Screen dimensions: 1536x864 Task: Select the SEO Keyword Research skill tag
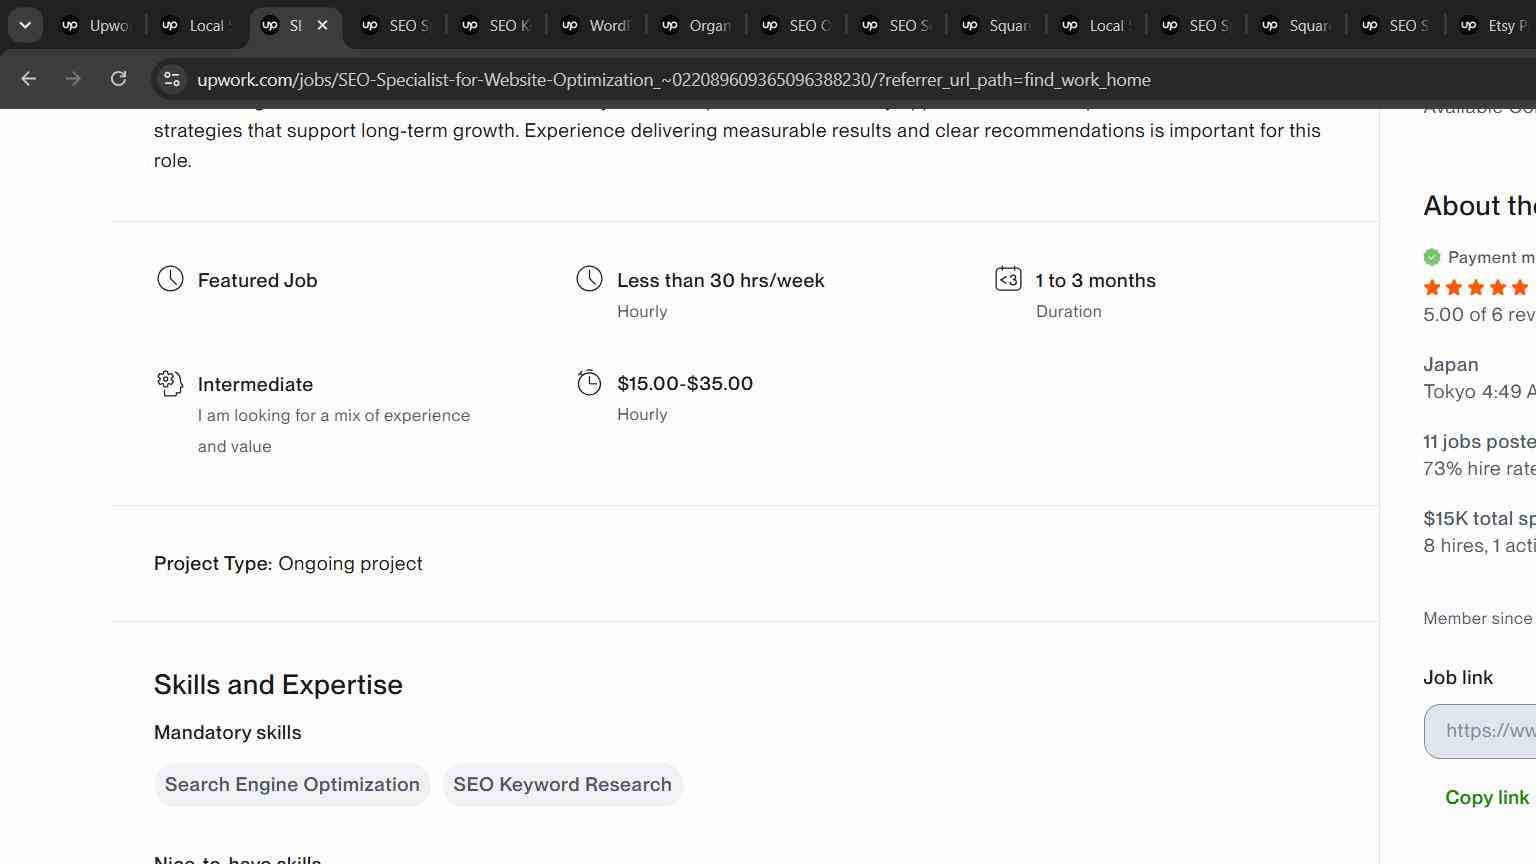[562, 784]
